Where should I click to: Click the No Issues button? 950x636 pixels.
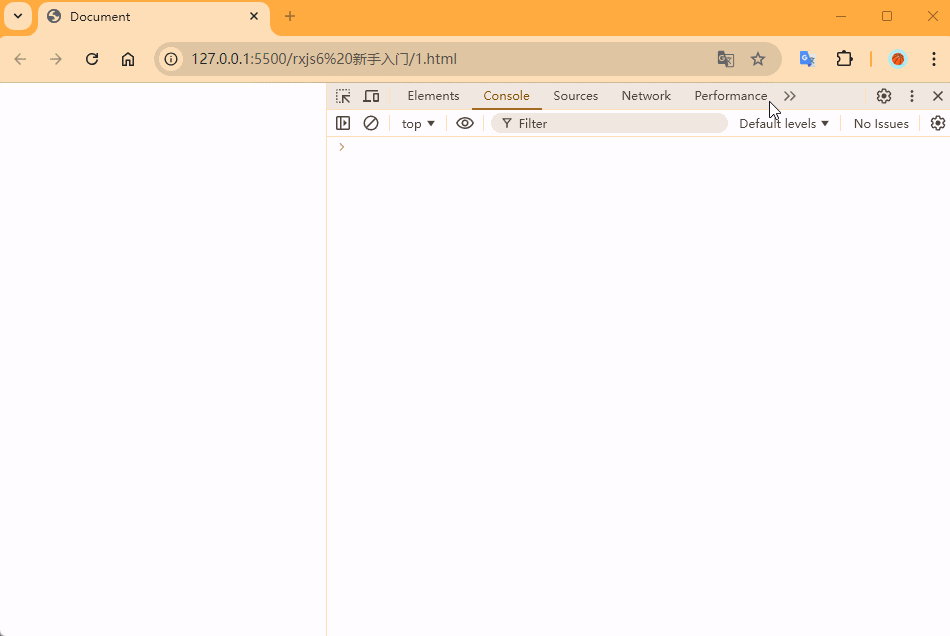point(881,123)
